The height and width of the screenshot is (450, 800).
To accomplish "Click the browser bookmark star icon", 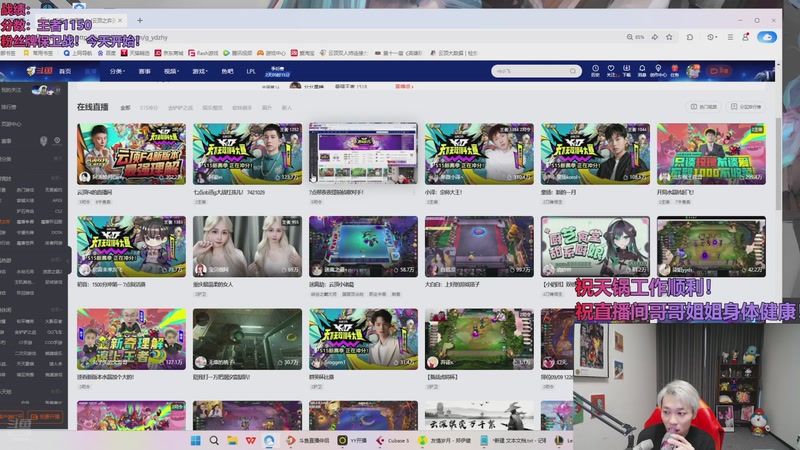I will tap(669, 37).
